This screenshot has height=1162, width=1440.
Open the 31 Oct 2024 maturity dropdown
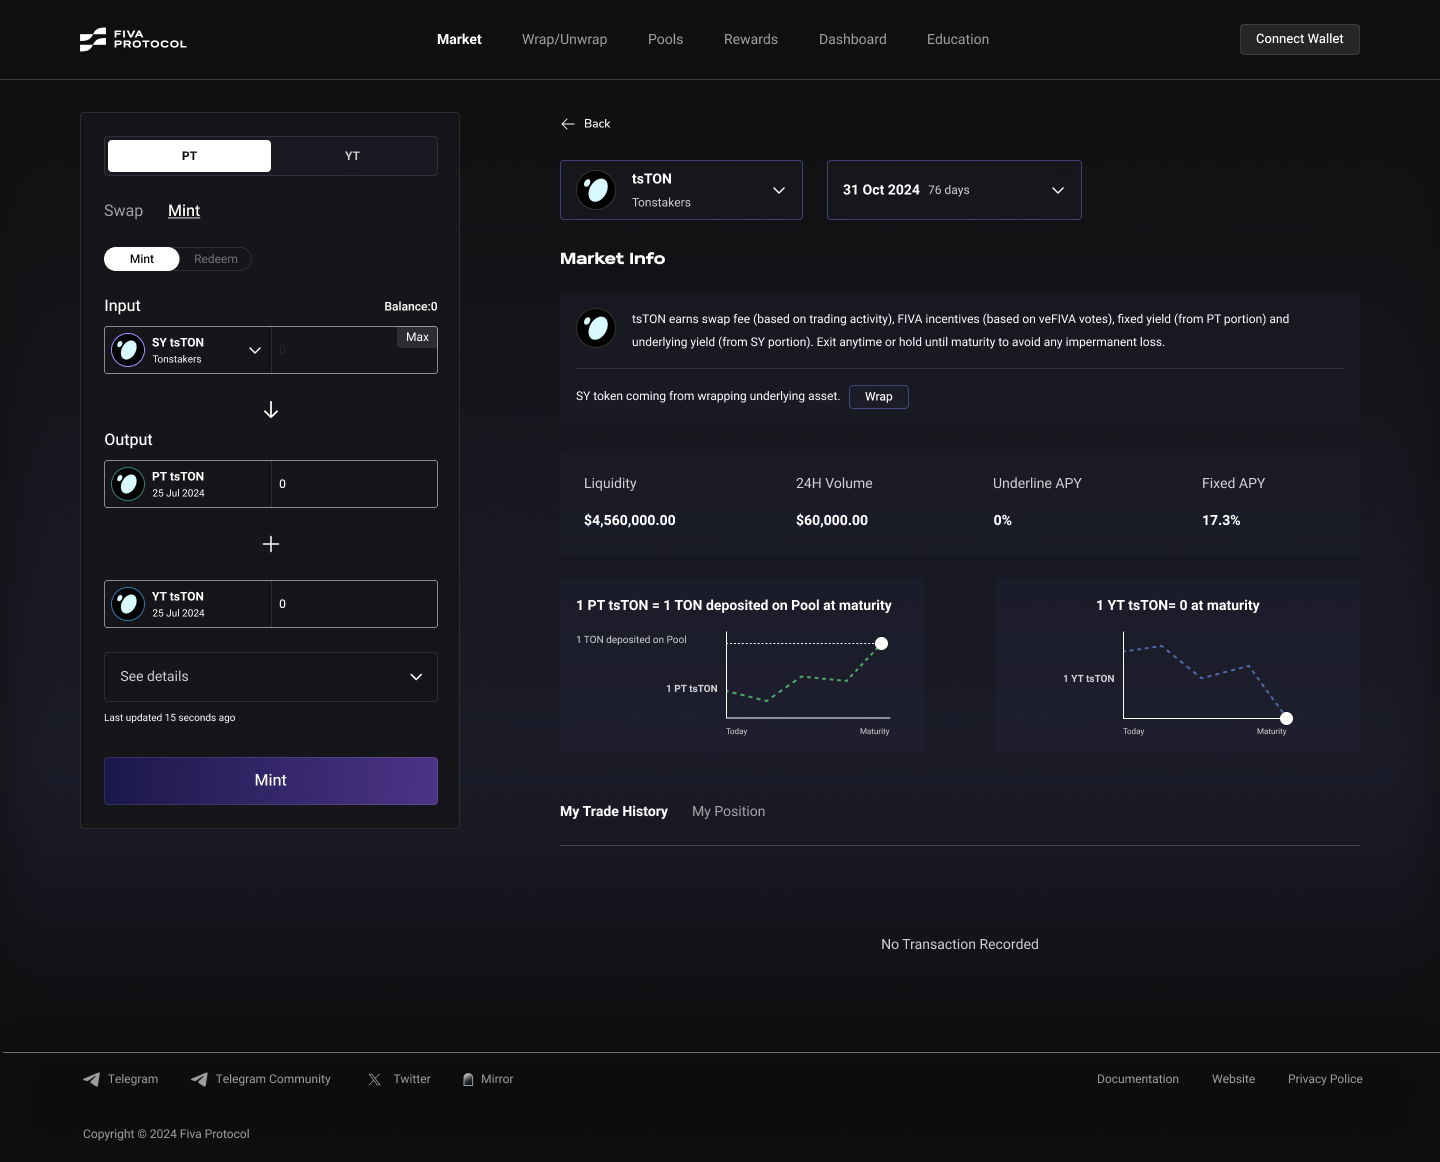click(953, 190)
